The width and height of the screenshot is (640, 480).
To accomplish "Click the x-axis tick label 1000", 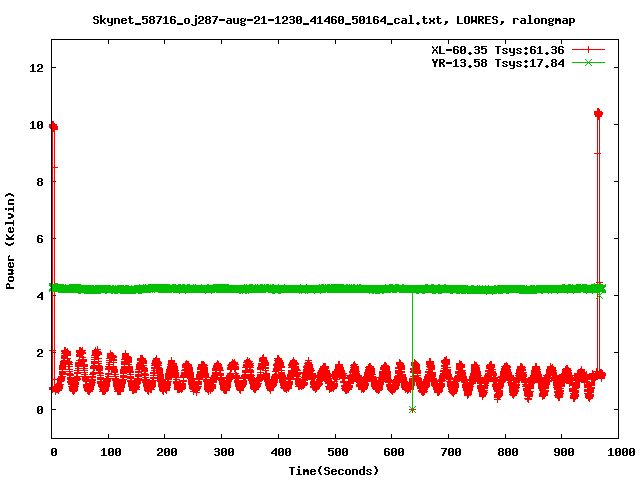I will tap(620, 452).
